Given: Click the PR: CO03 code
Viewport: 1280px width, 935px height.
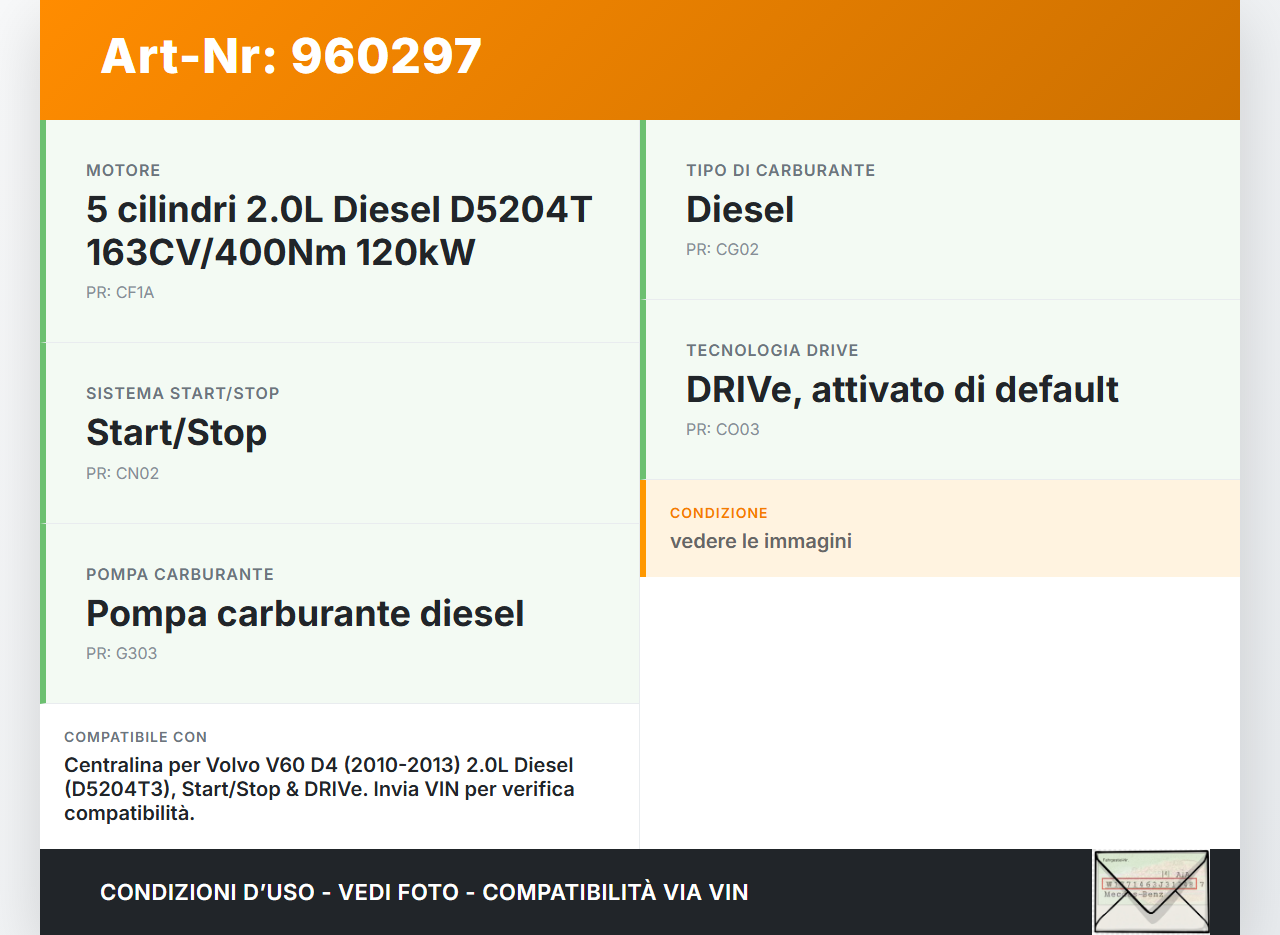Looking at the screenshot, I should (x=722, y=430).
